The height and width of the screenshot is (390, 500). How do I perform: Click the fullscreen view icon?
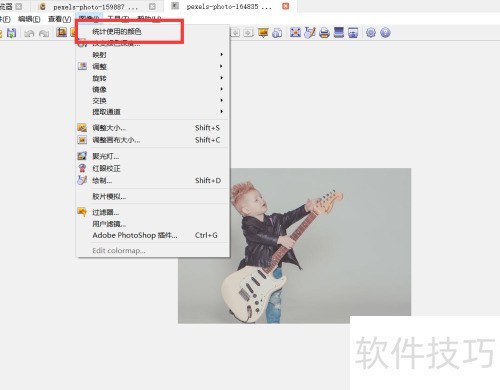tap(295, 33)
